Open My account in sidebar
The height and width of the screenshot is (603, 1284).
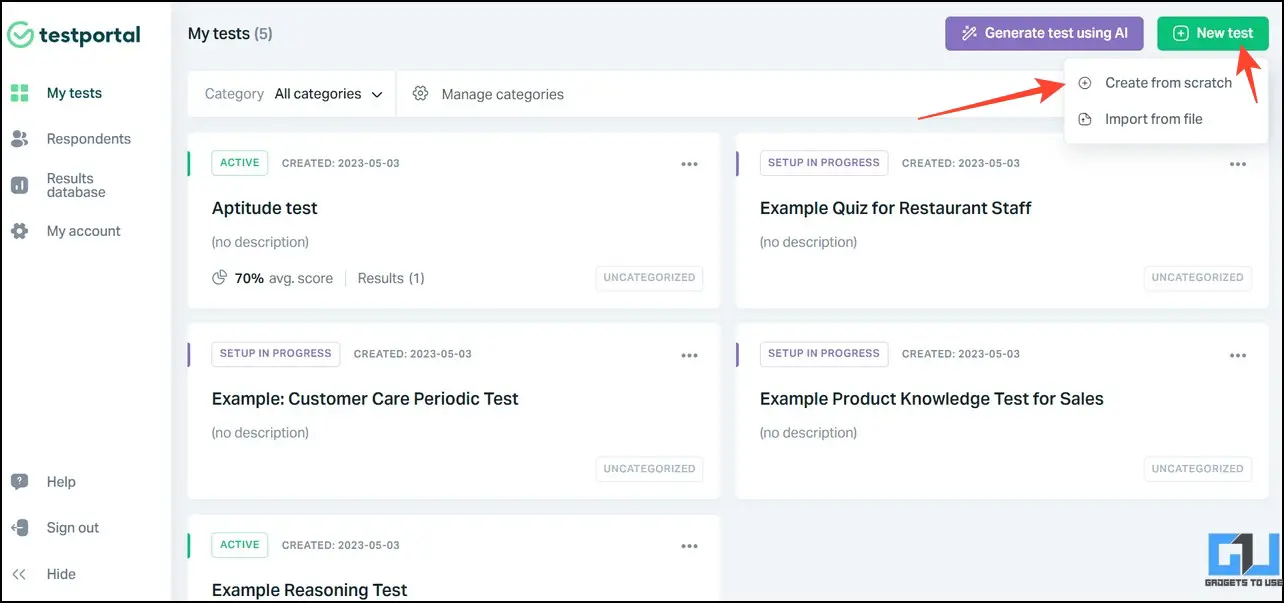pyautogui.click(x=83, y=231)
